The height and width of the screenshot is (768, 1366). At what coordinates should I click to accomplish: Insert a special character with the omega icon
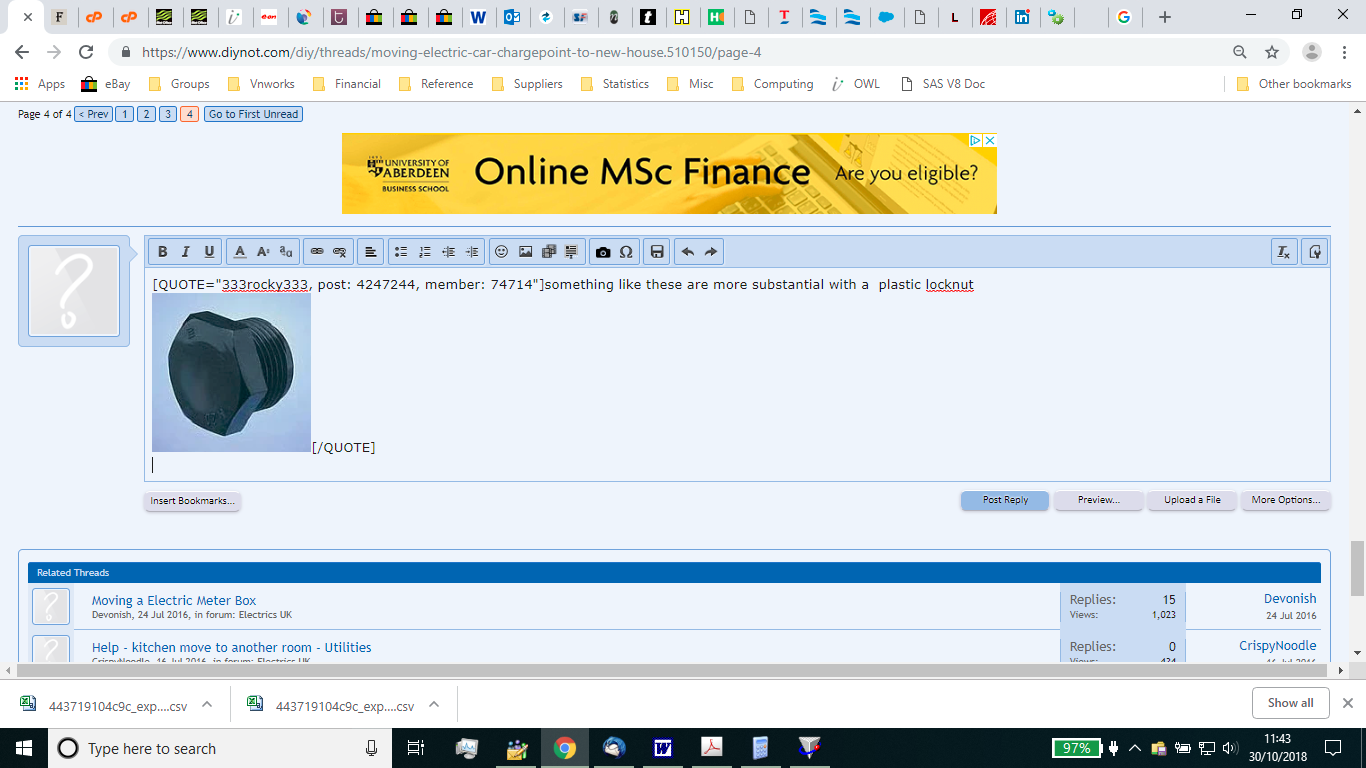click(626, 252)
